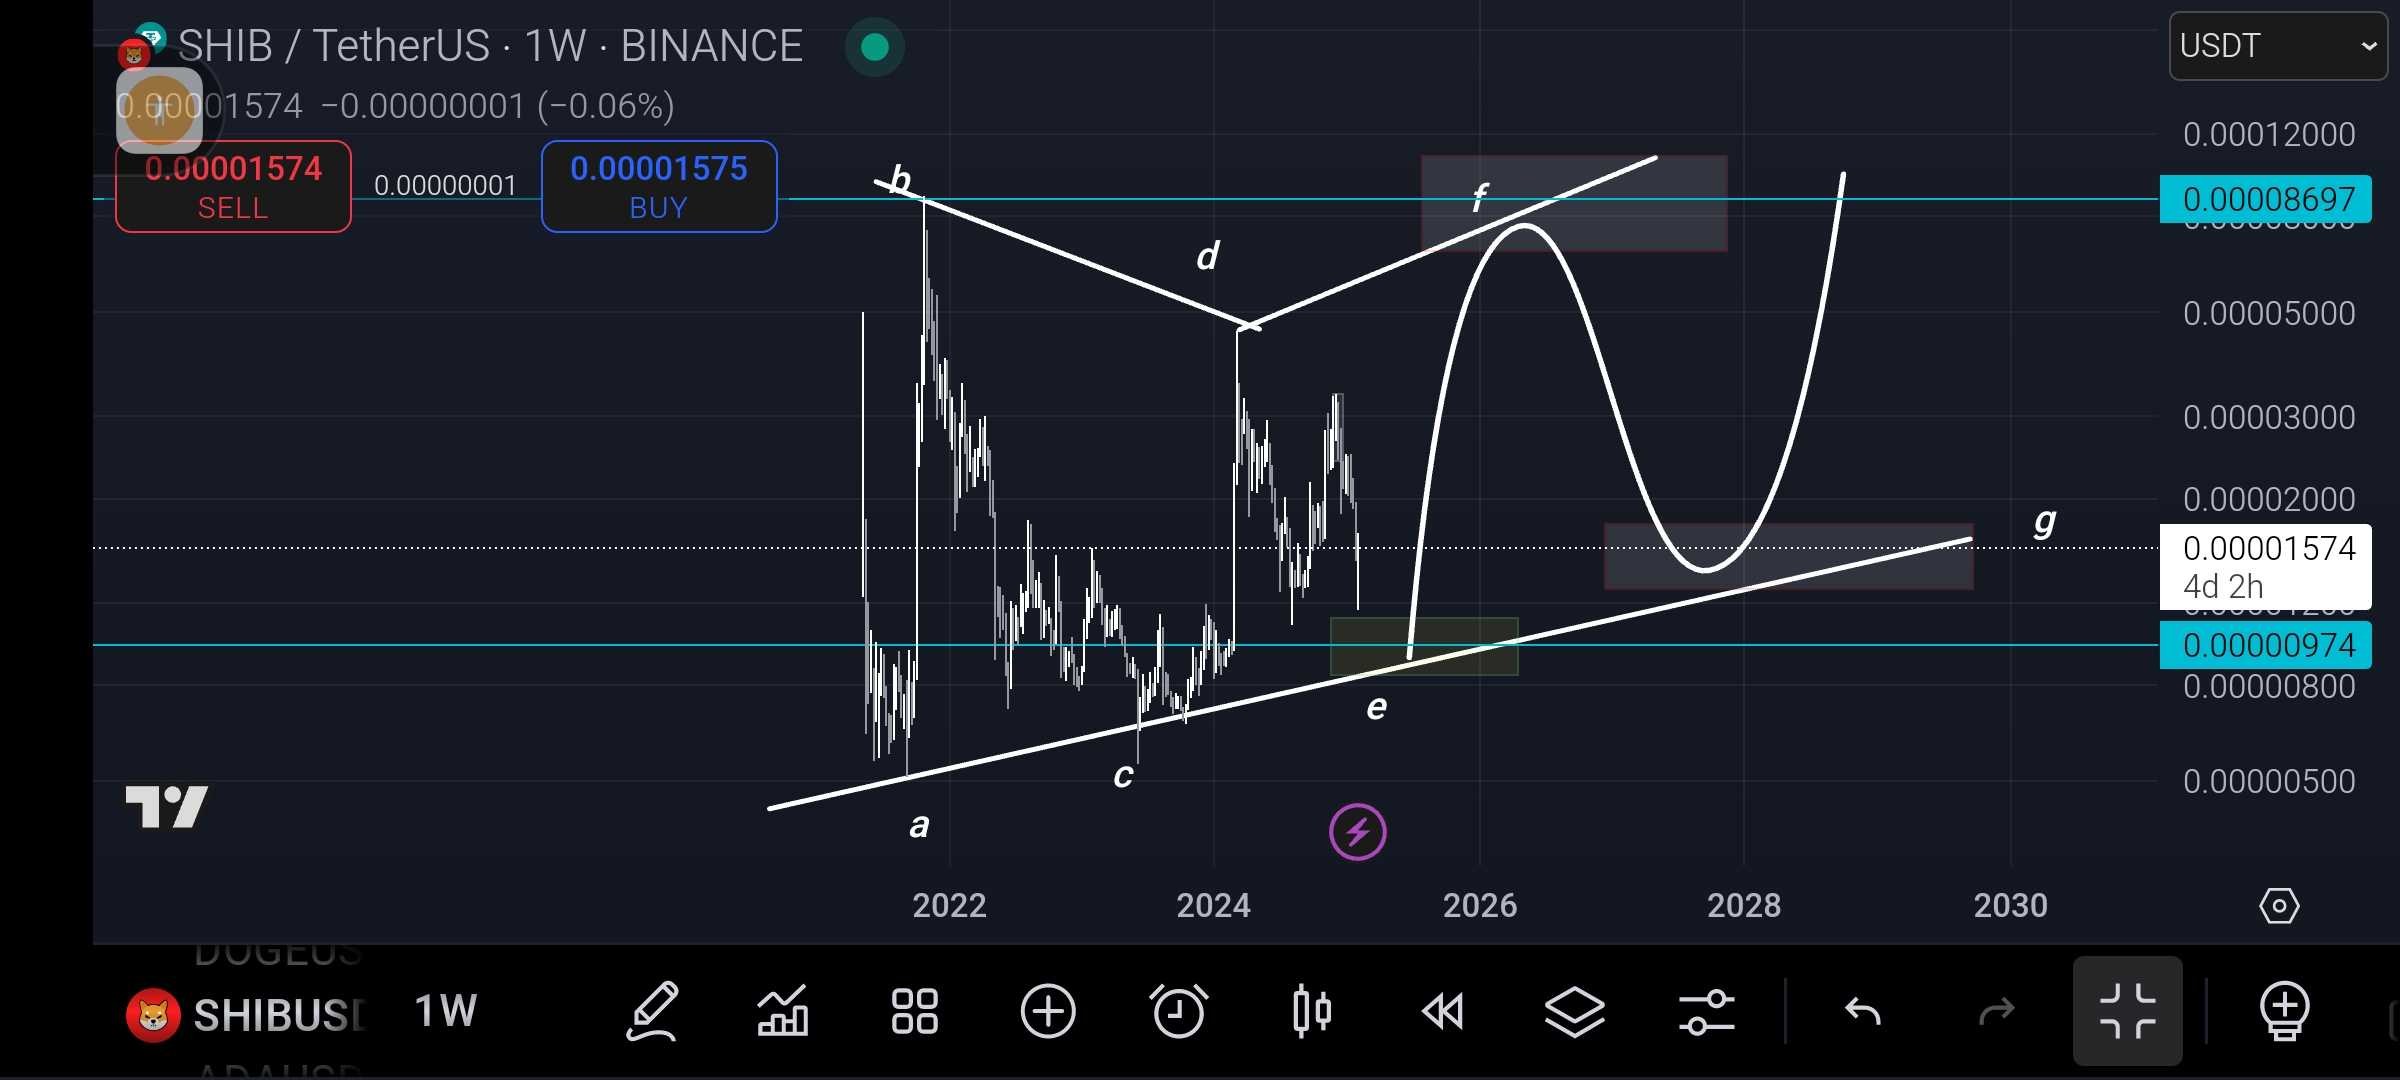The width and height of the screenshot is (2400, 1080).
Task: Open the chart settings sliders icon
Action: click(1707, 1012)
